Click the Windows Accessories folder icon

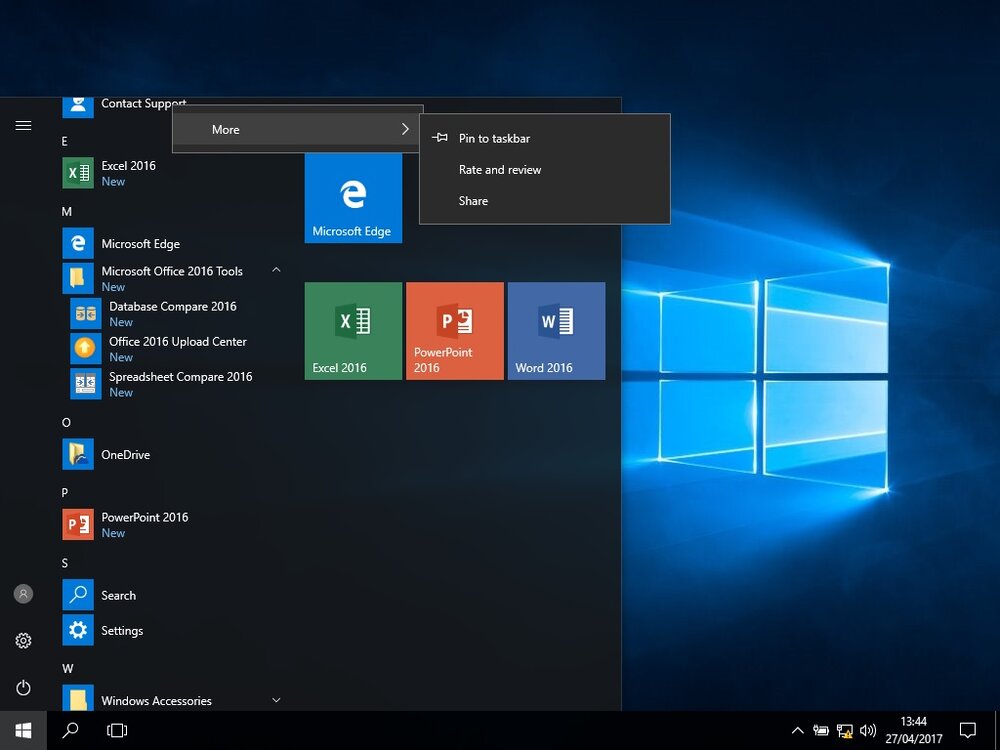click(78, 698)
